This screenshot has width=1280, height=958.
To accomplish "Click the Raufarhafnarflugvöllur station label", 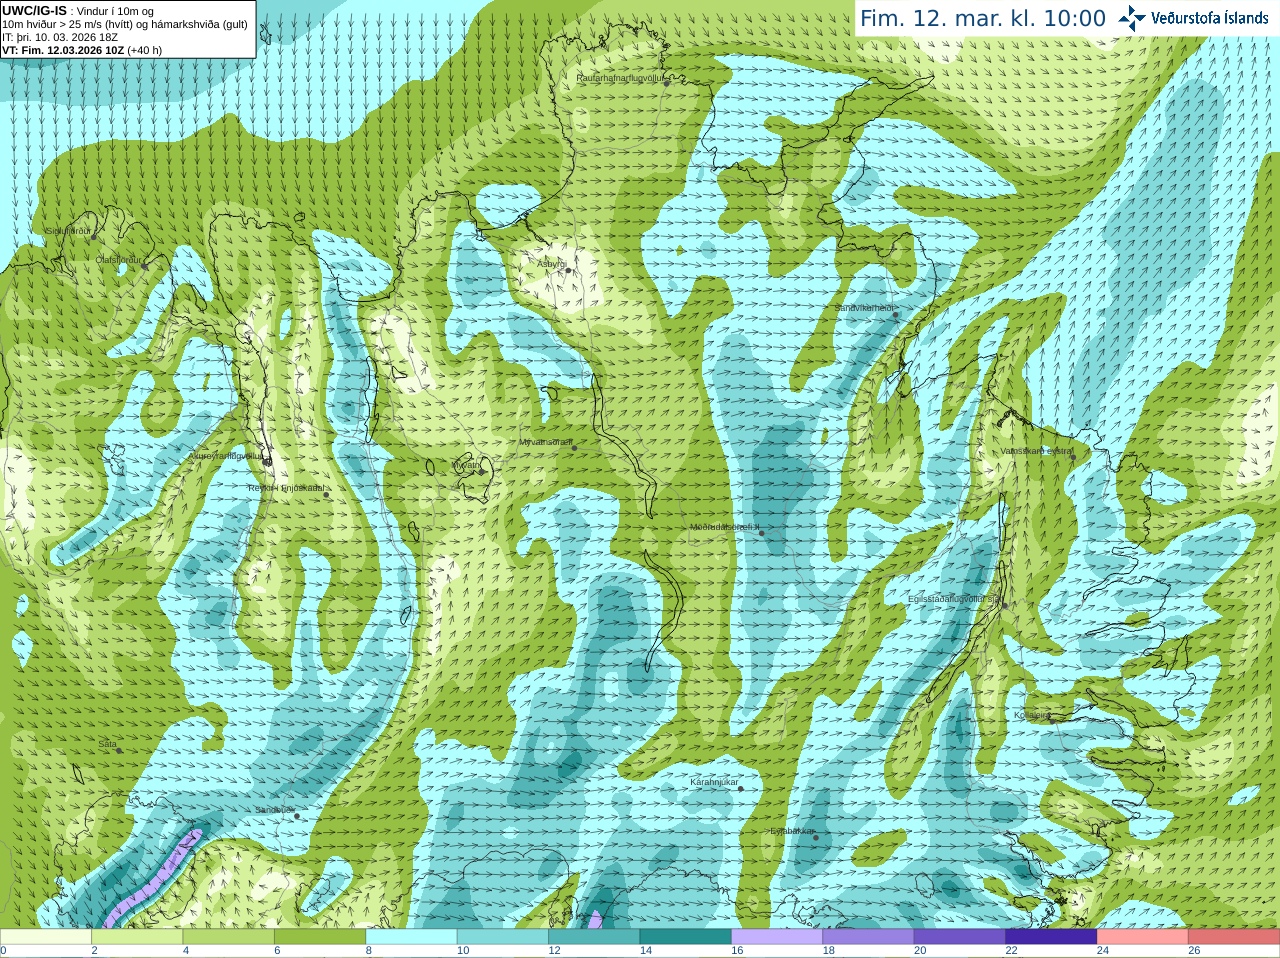I will click(x=620, y=78).
